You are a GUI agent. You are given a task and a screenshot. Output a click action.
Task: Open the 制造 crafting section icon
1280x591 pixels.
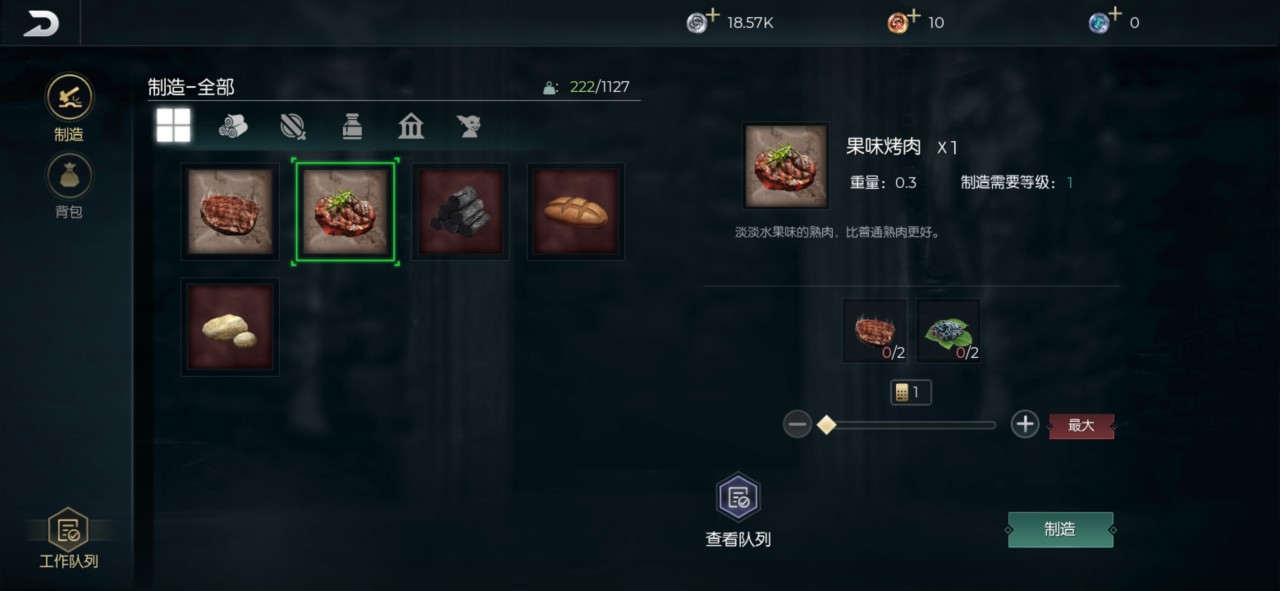click(x=69, y=98)
